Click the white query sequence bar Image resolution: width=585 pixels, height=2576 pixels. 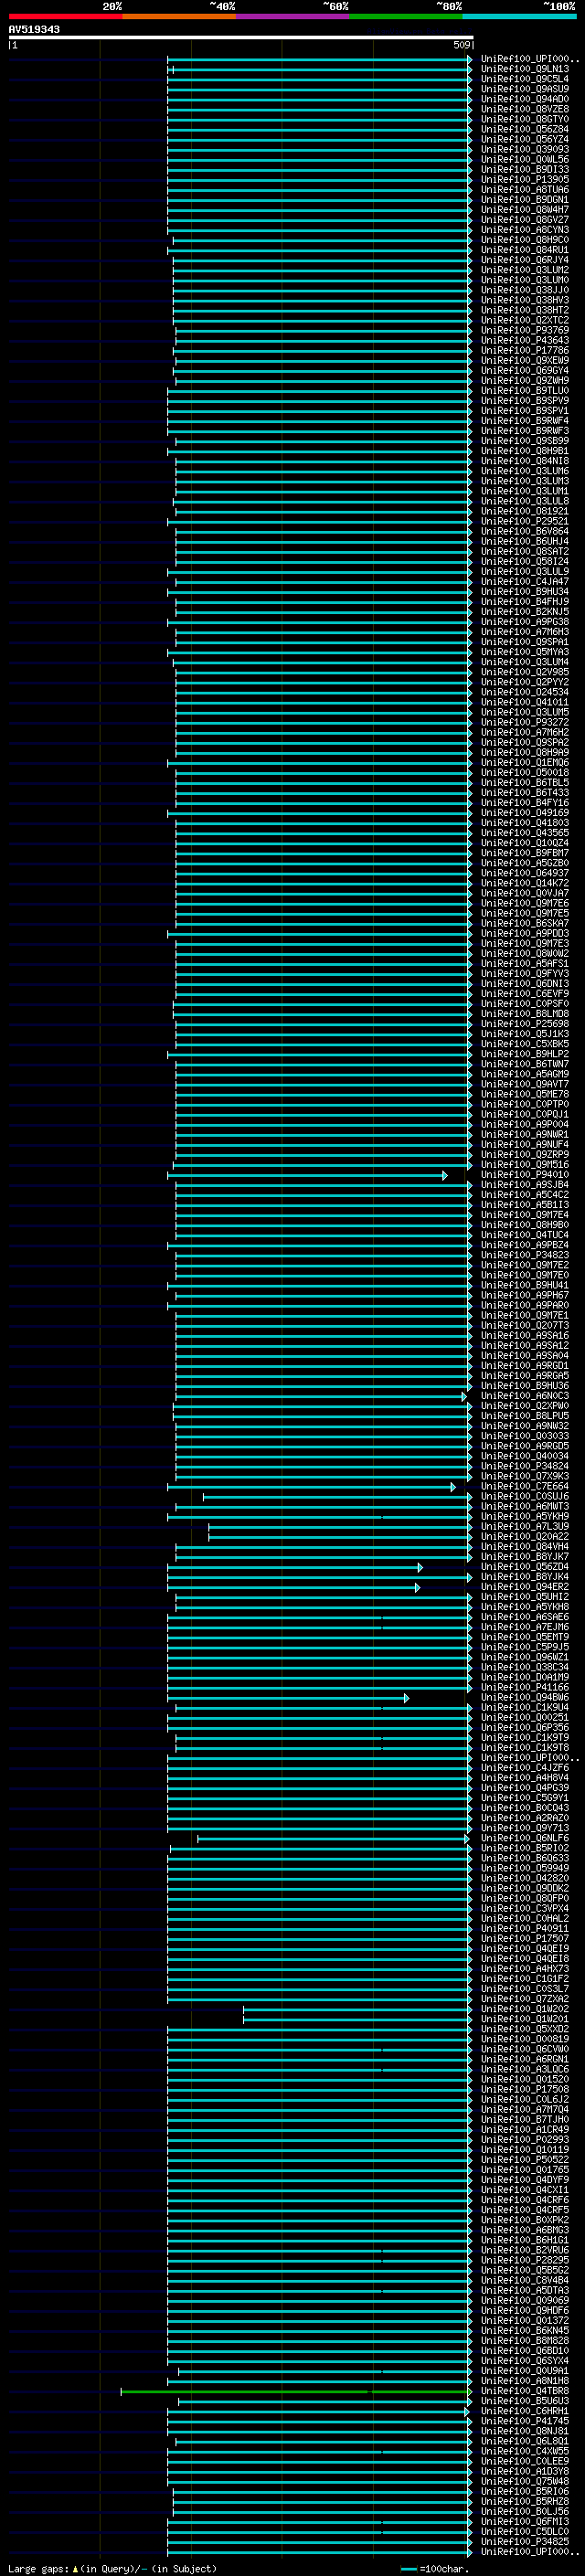tap(241, 37)
